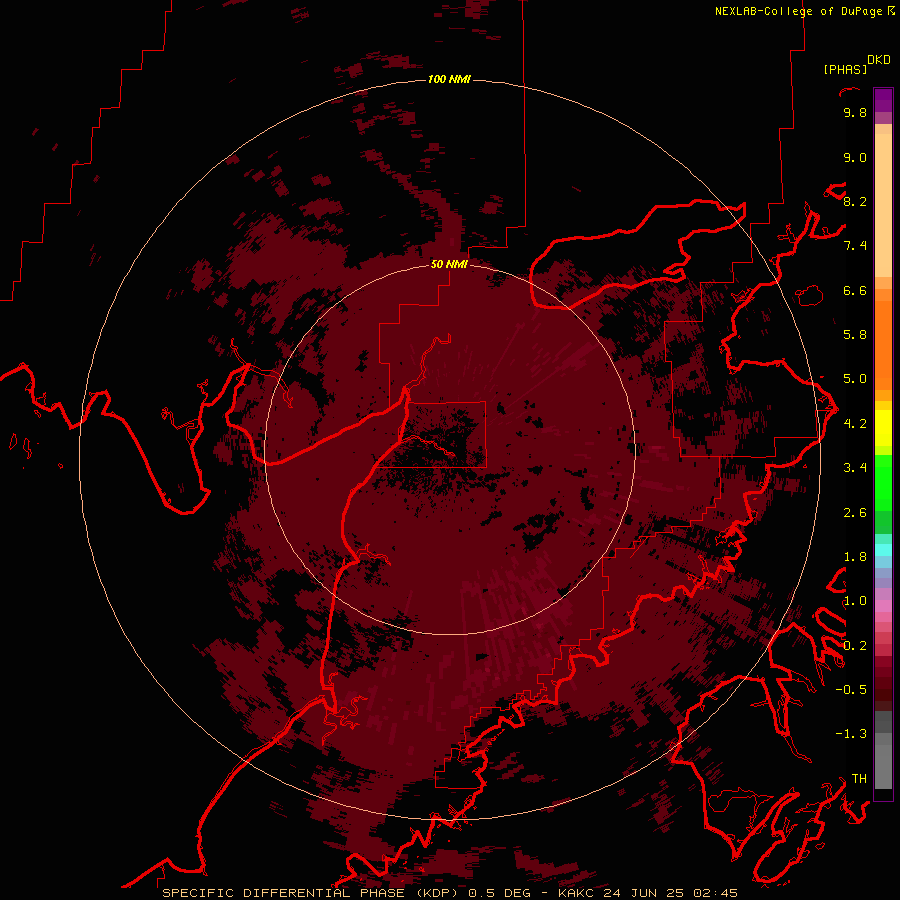Click the 7.4 scale value

click(855, 246)
